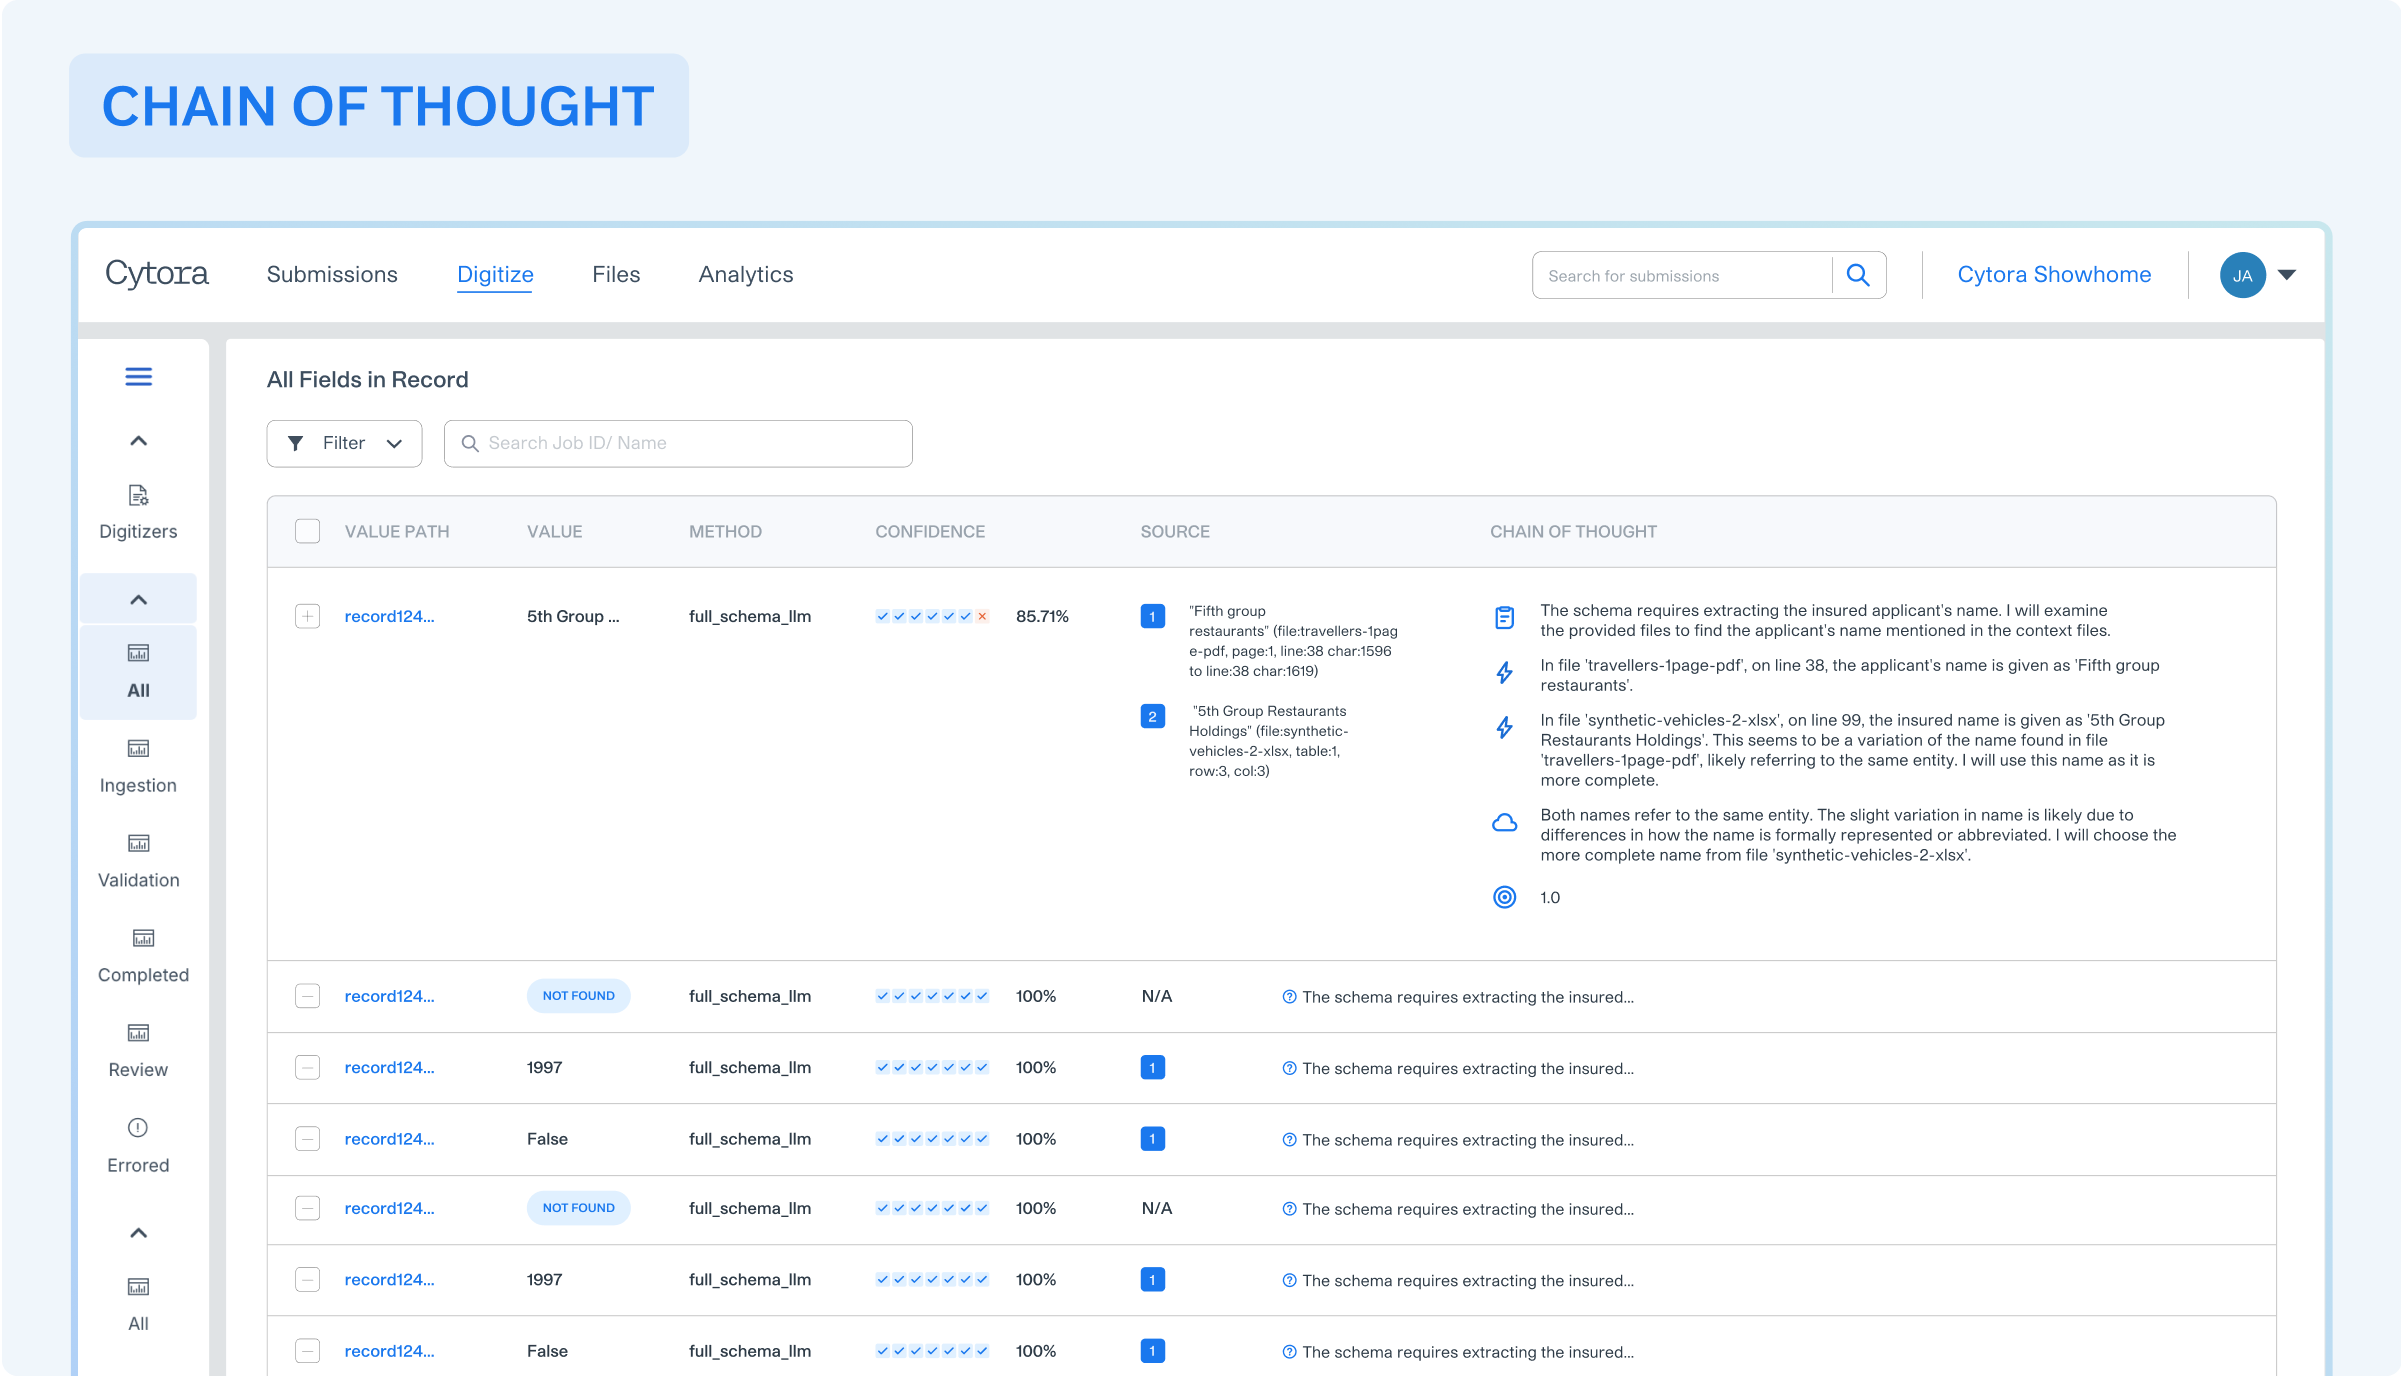Open record124 link in 5th Group row

tap(389, 616)
